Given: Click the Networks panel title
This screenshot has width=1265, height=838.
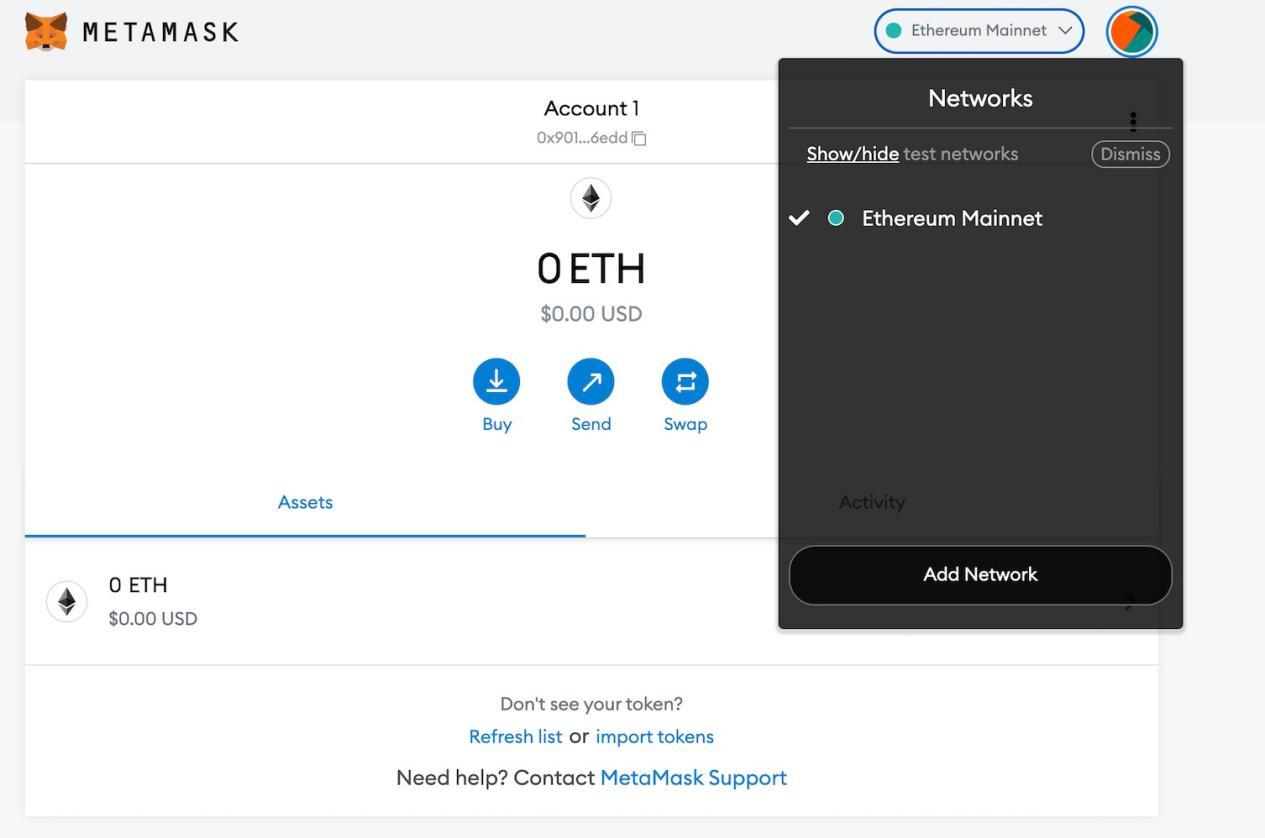Looking at the screenshot, I should 980,98.
